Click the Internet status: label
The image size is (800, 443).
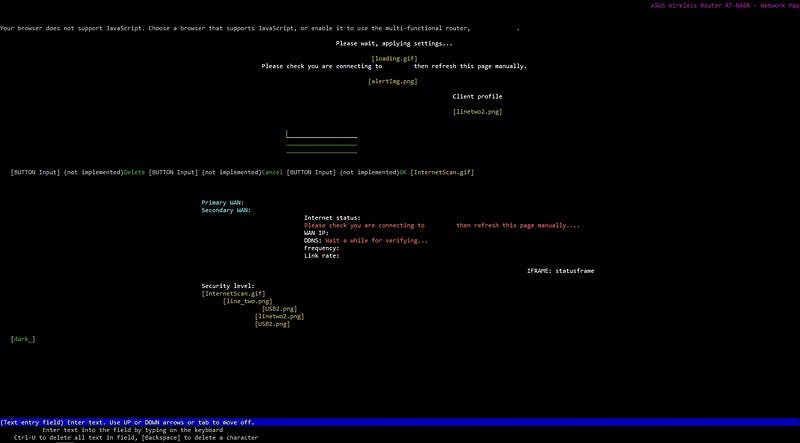tap(332, 218)
